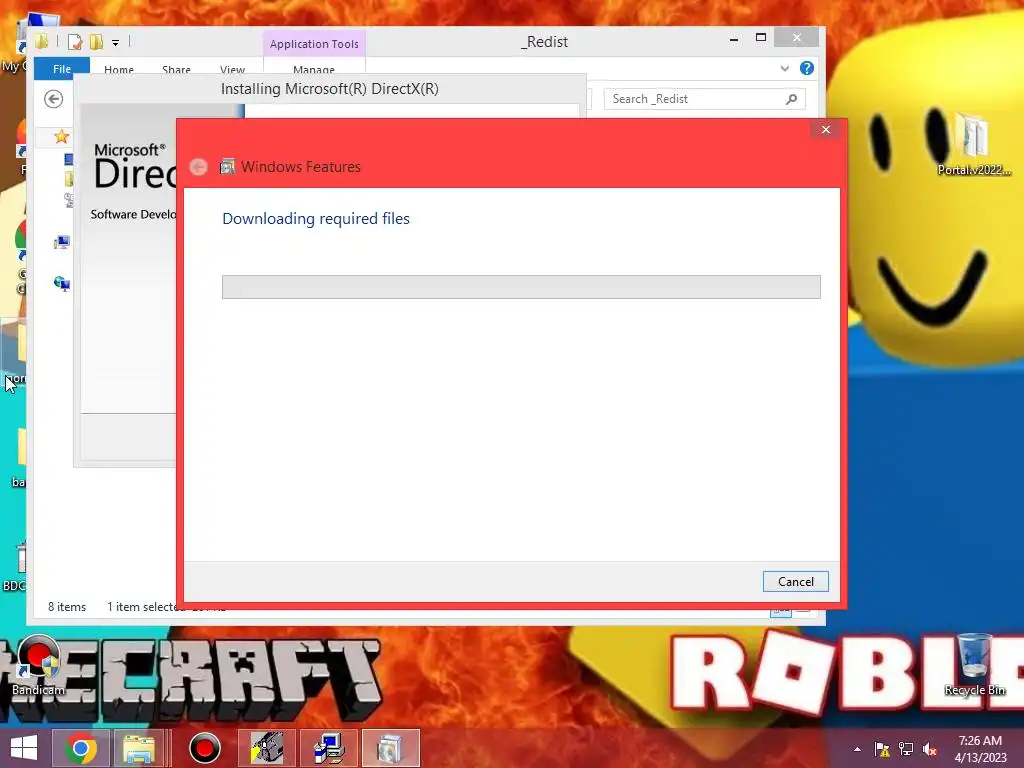
Task: Select the Portal.v2022 desktop folder
Action: (x=974, y=143)
